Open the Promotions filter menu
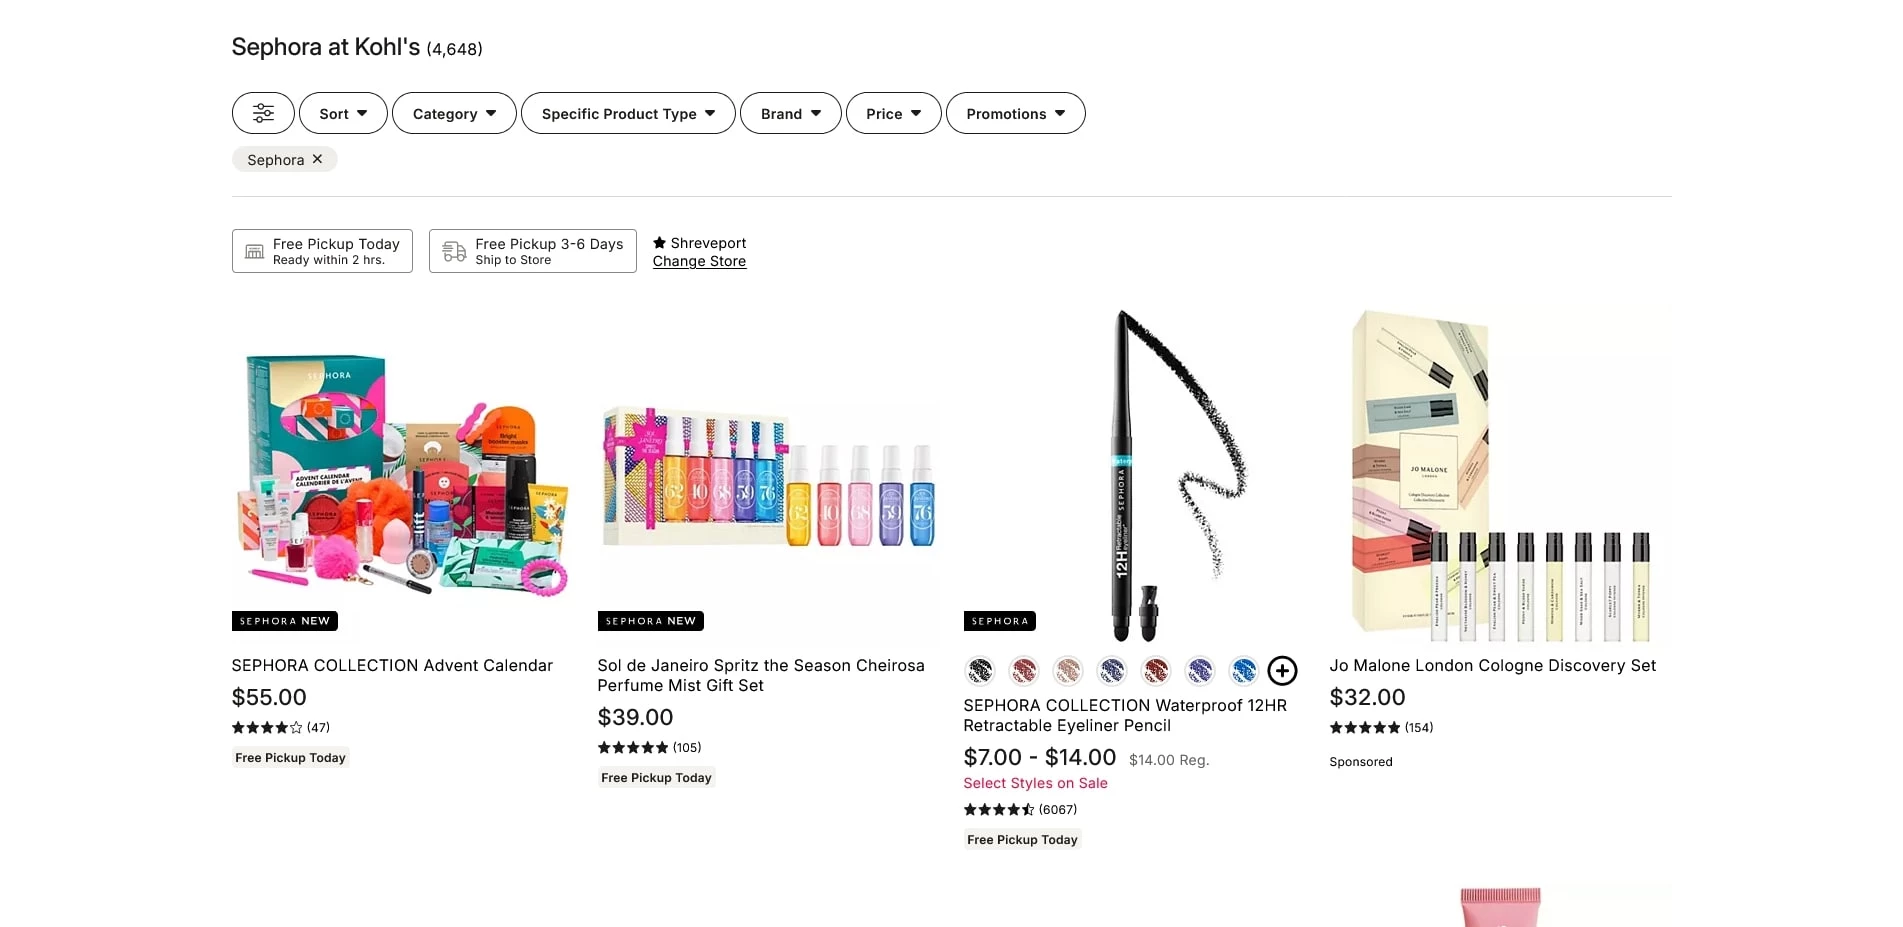 coord(1015,113)
